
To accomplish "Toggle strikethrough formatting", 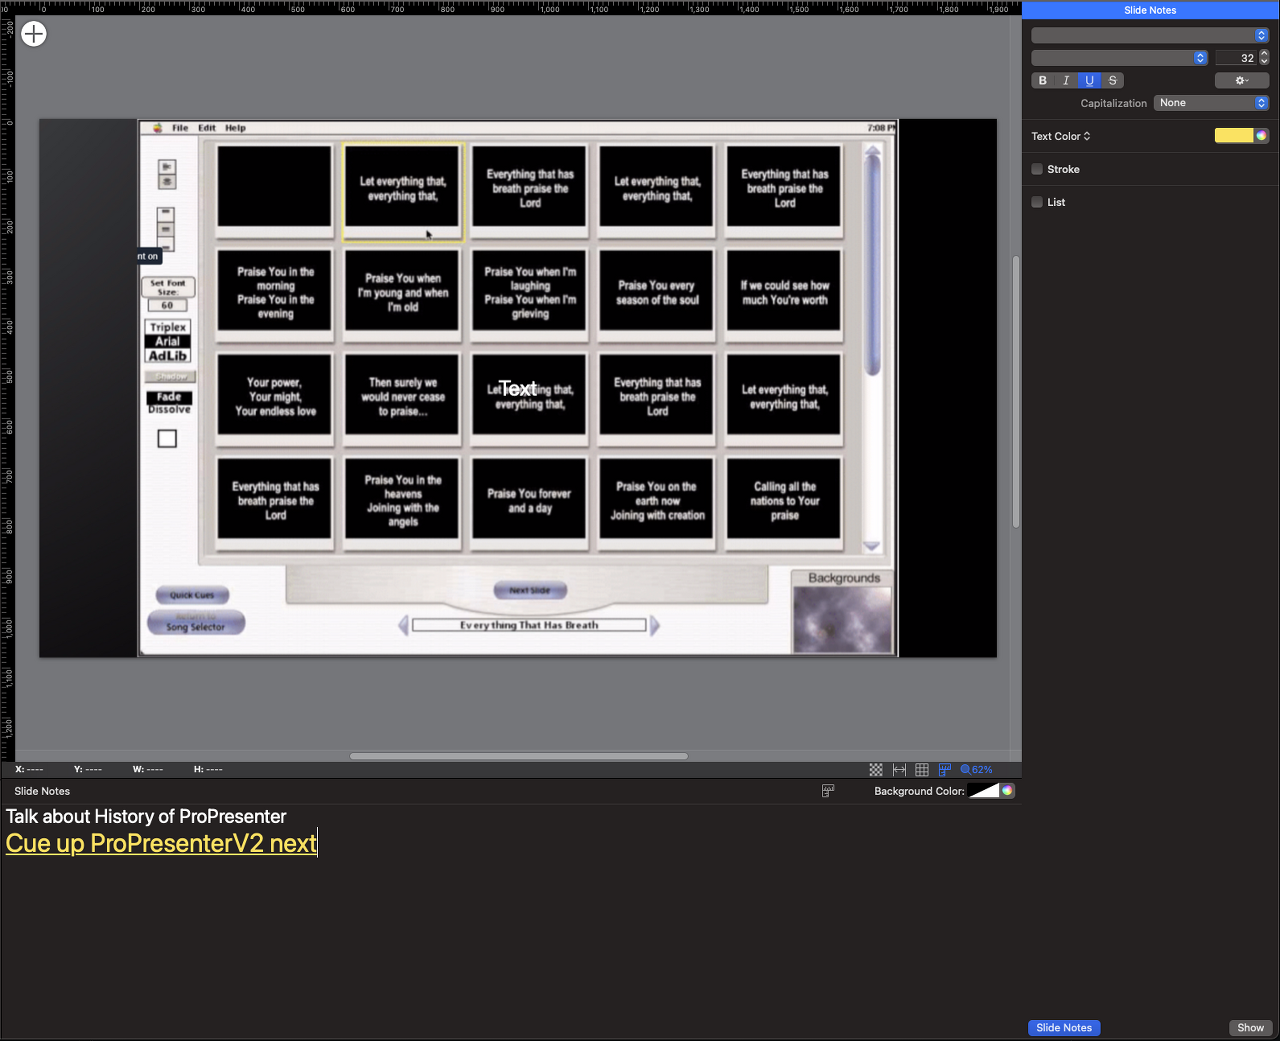I will (x=1112, y=81).
